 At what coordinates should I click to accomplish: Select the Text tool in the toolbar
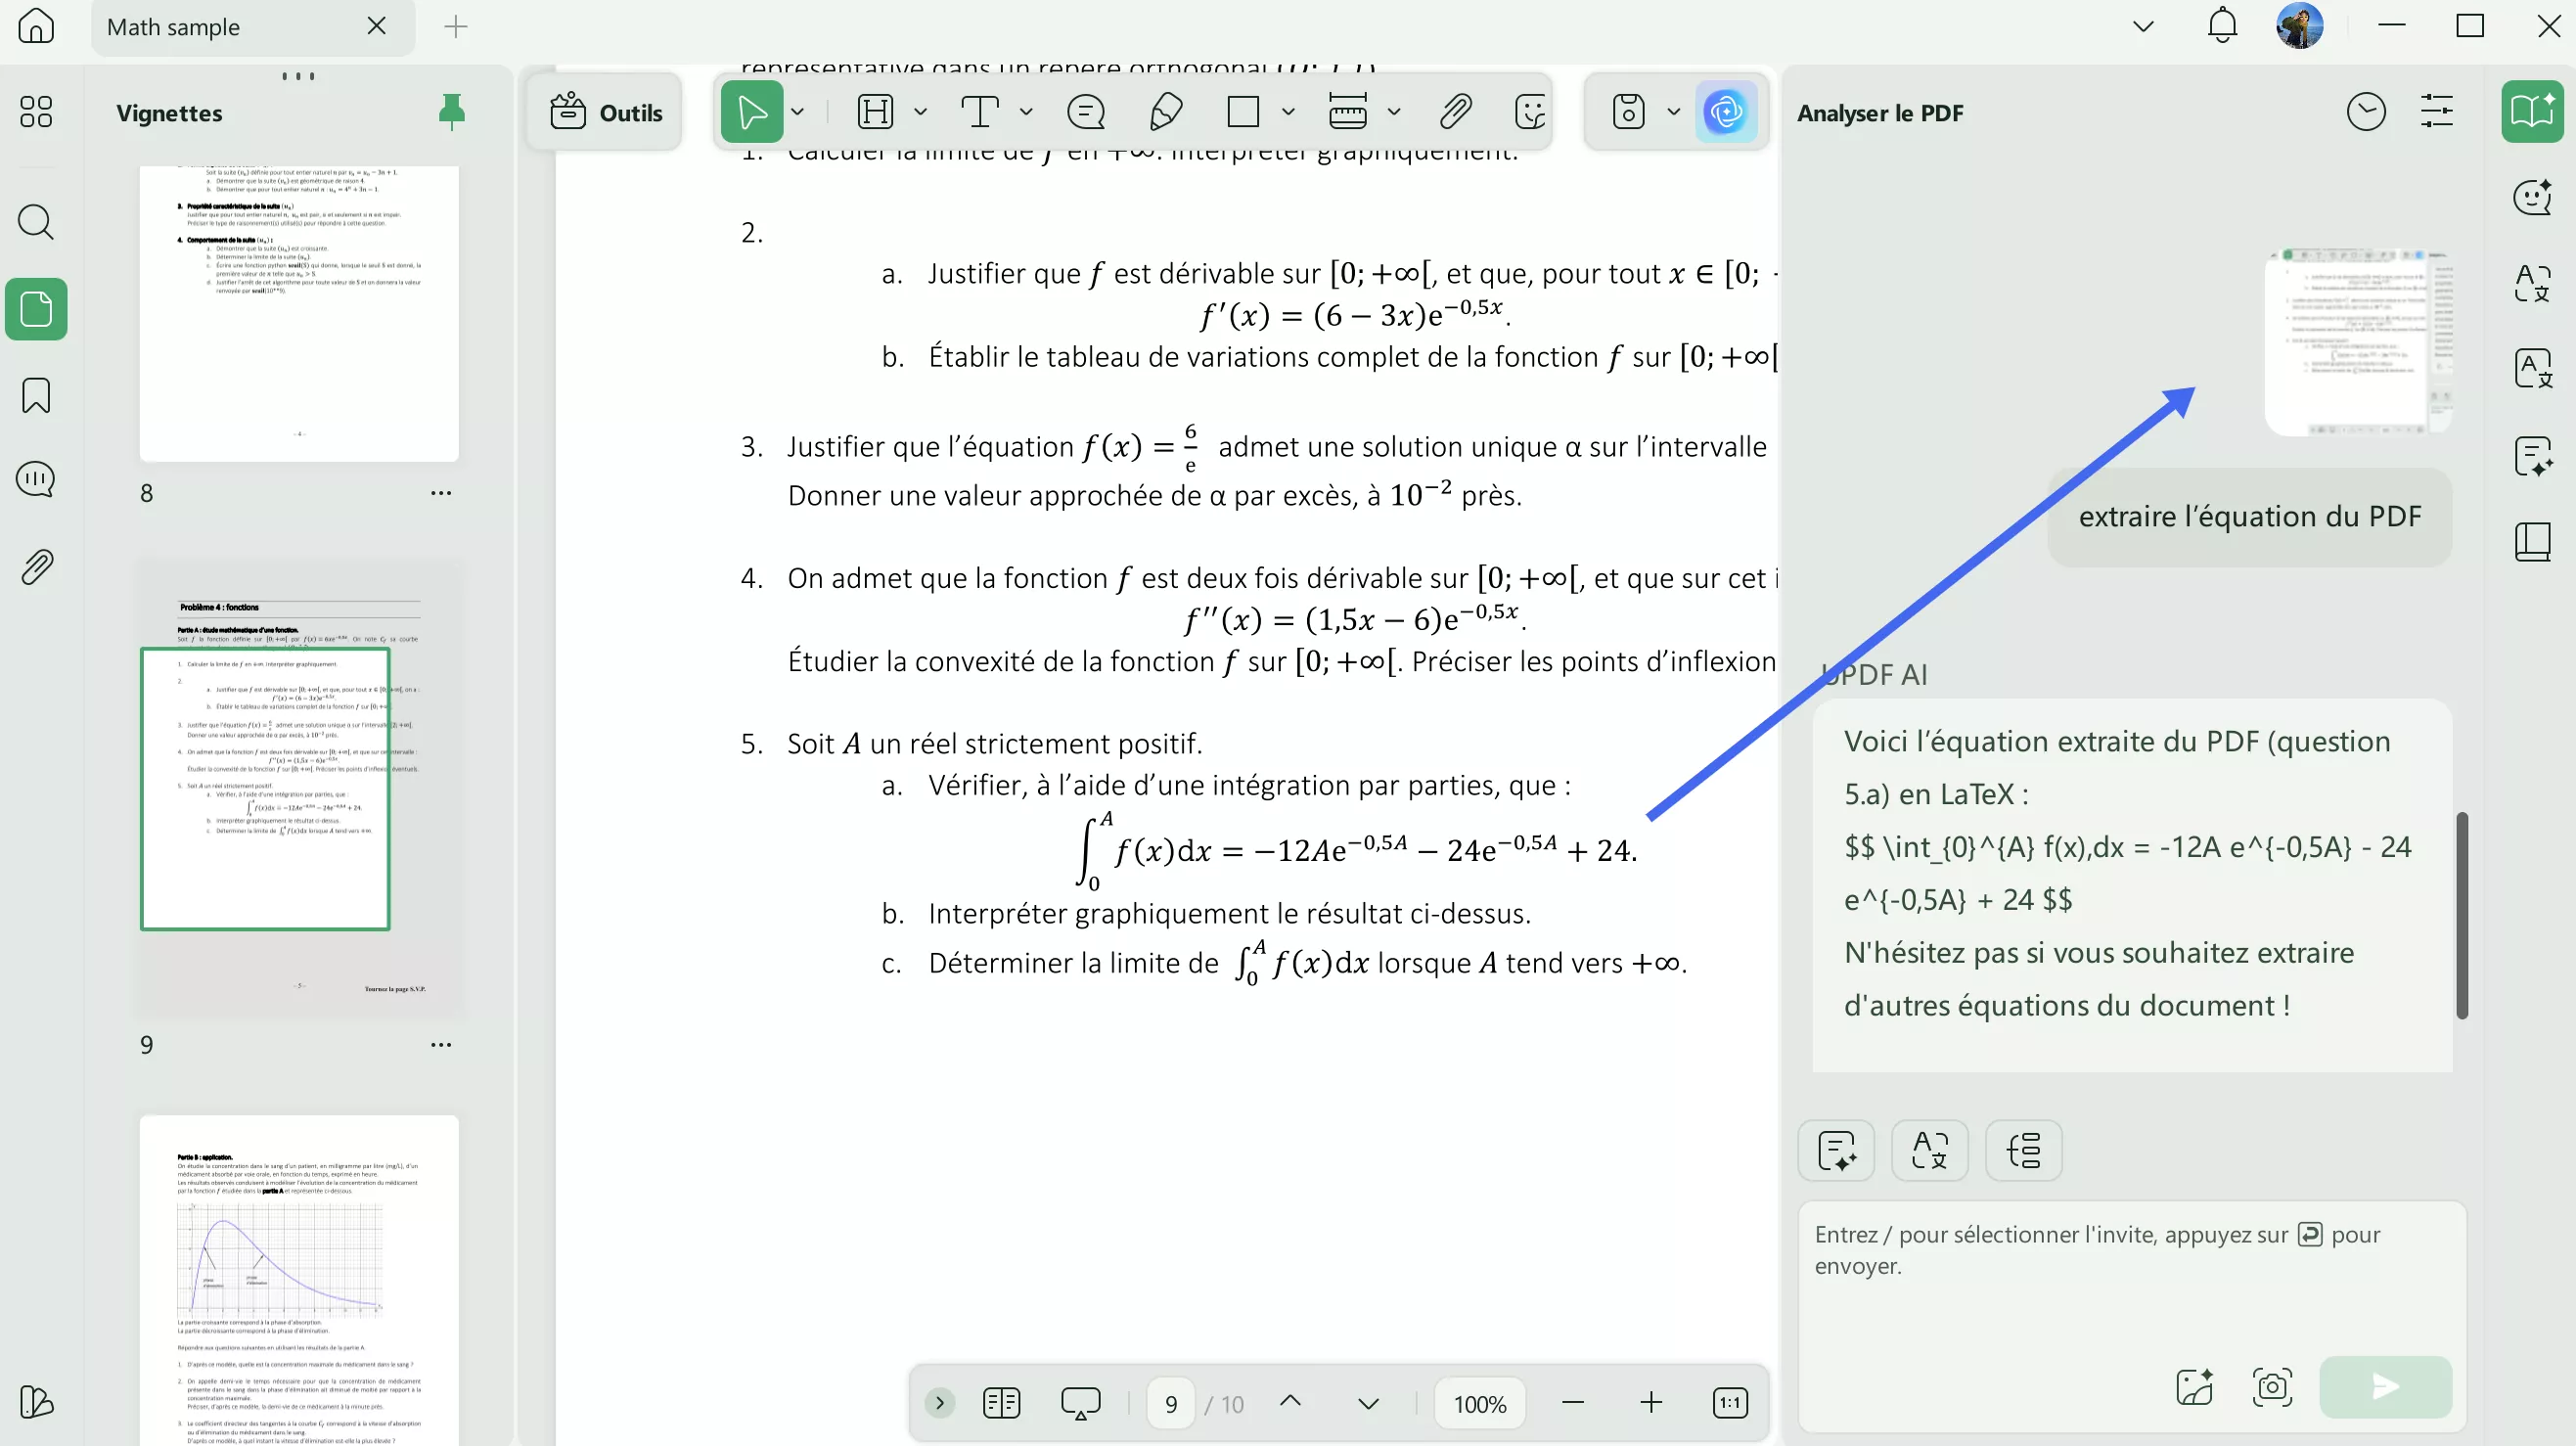pos(980,111)
